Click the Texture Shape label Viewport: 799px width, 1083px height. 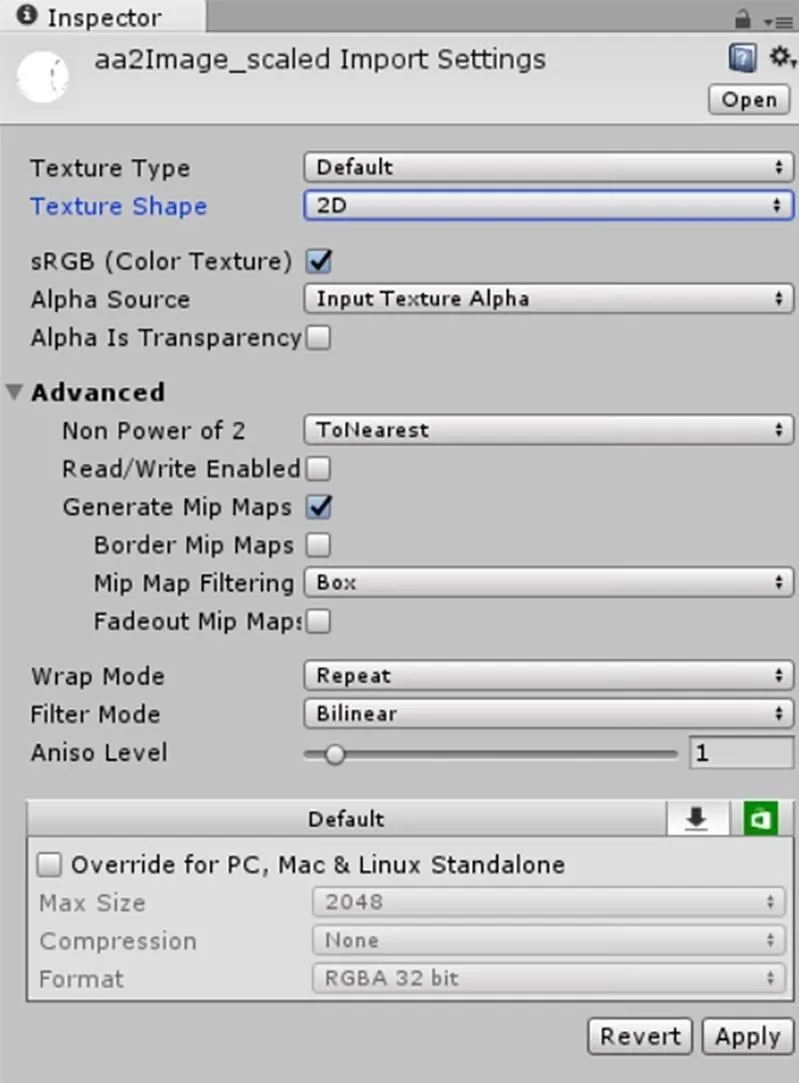pos(118,206)
